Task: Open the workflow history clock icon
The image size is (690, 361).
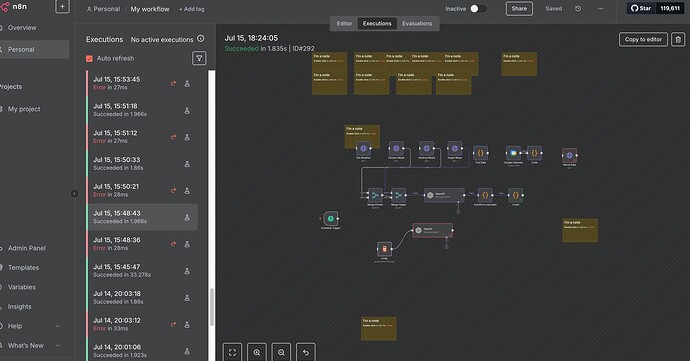Action: [578, 9]
